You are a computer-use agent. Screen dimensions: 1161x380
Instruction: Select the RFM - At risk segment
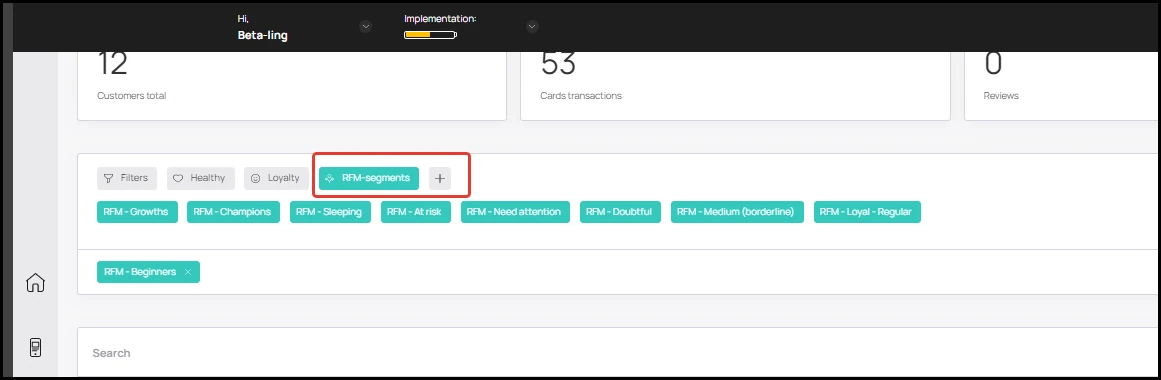tap(416, 212)
